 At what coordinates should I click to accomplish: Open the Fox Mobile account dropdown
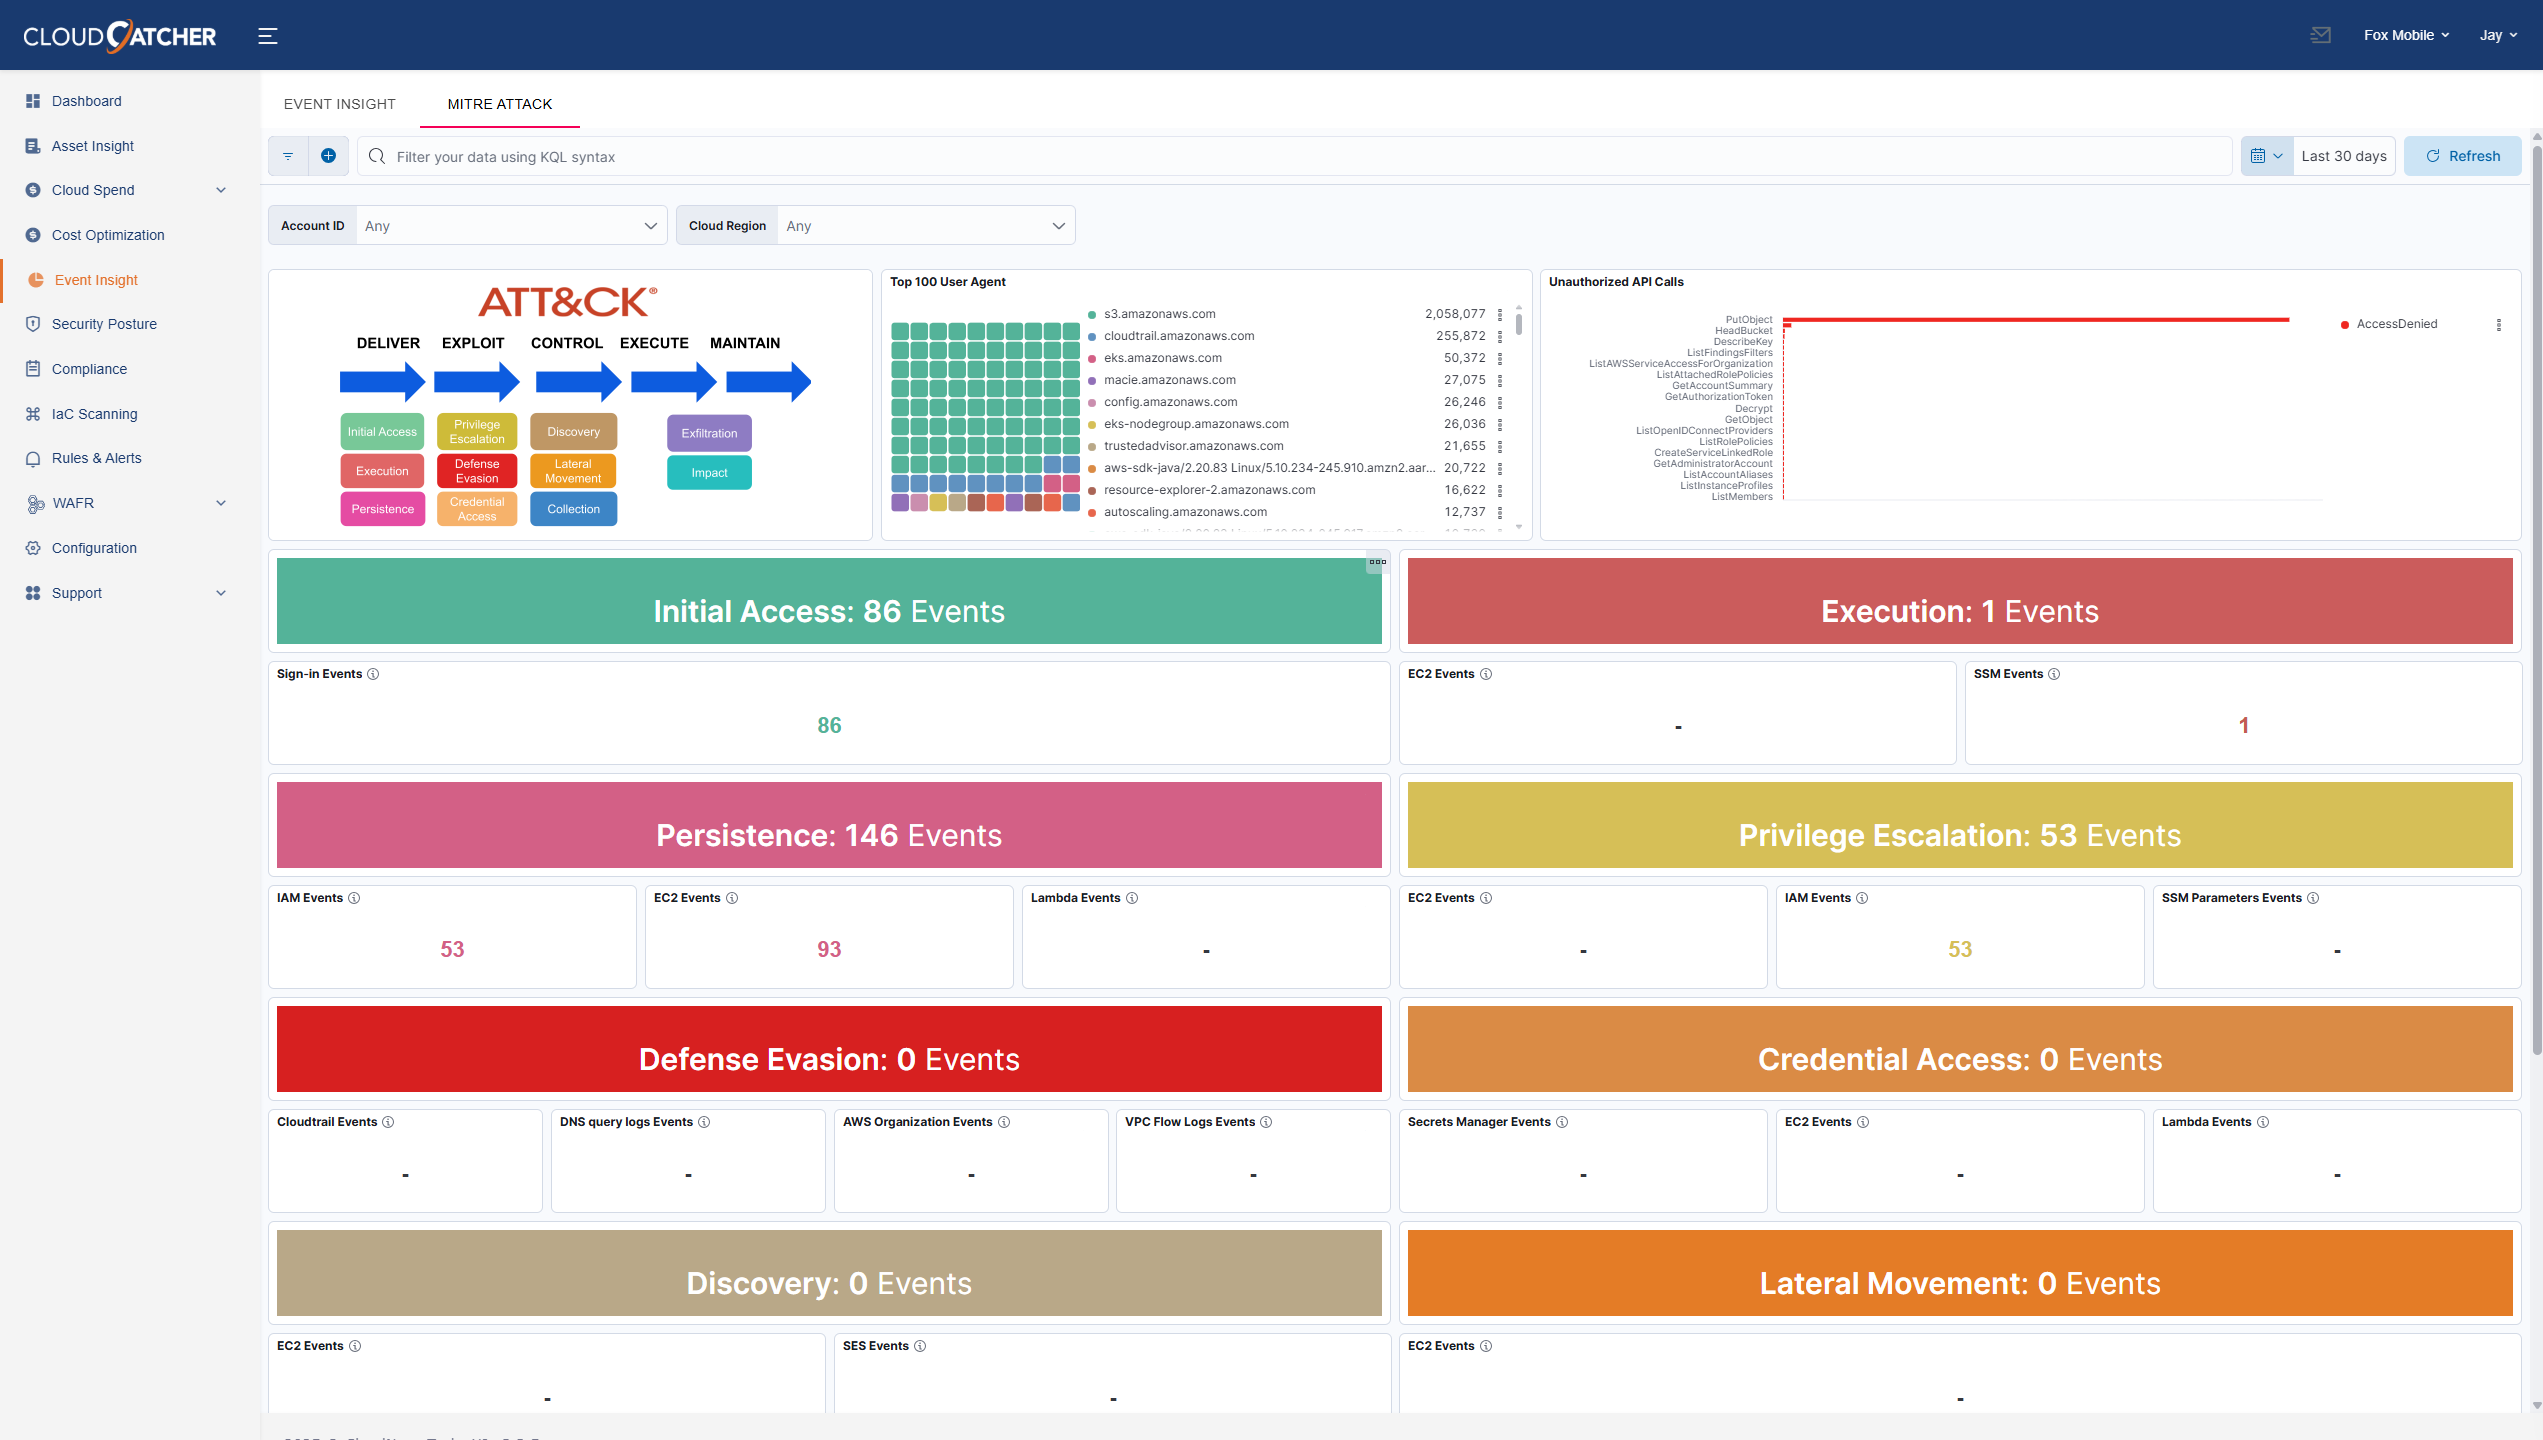2406,35
